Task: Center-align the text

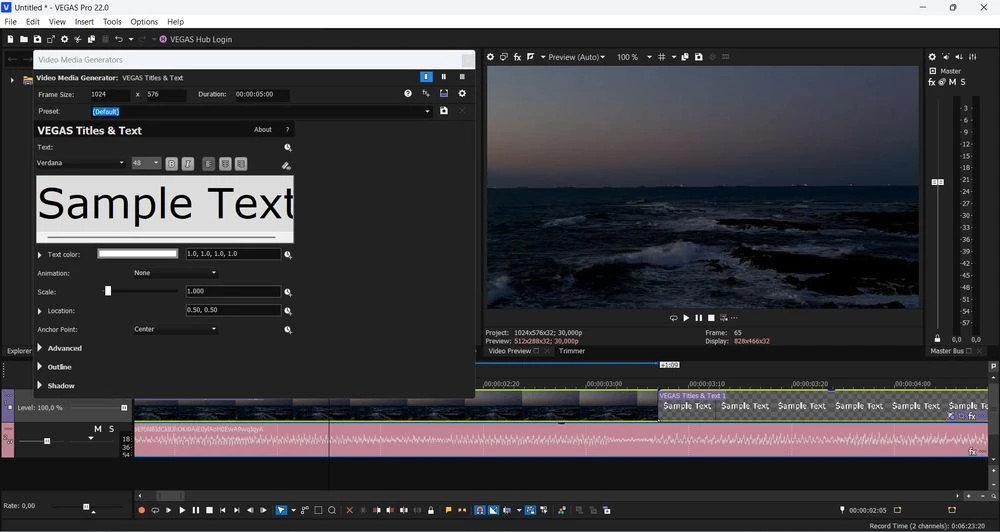Action: 225,163
